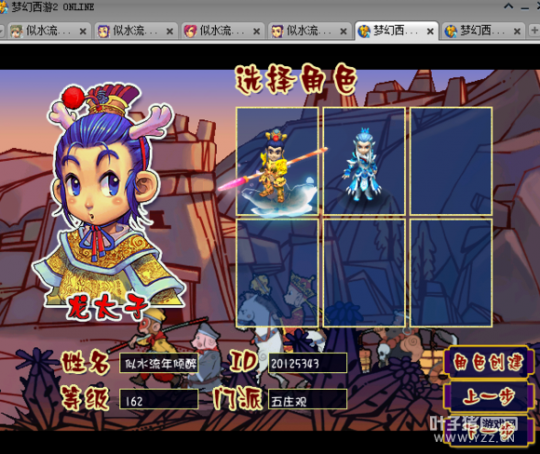Click the collapse chevron in title bar
Viewport: 540px width, 454px height.
pyautogui.click(x=508, y=6)
